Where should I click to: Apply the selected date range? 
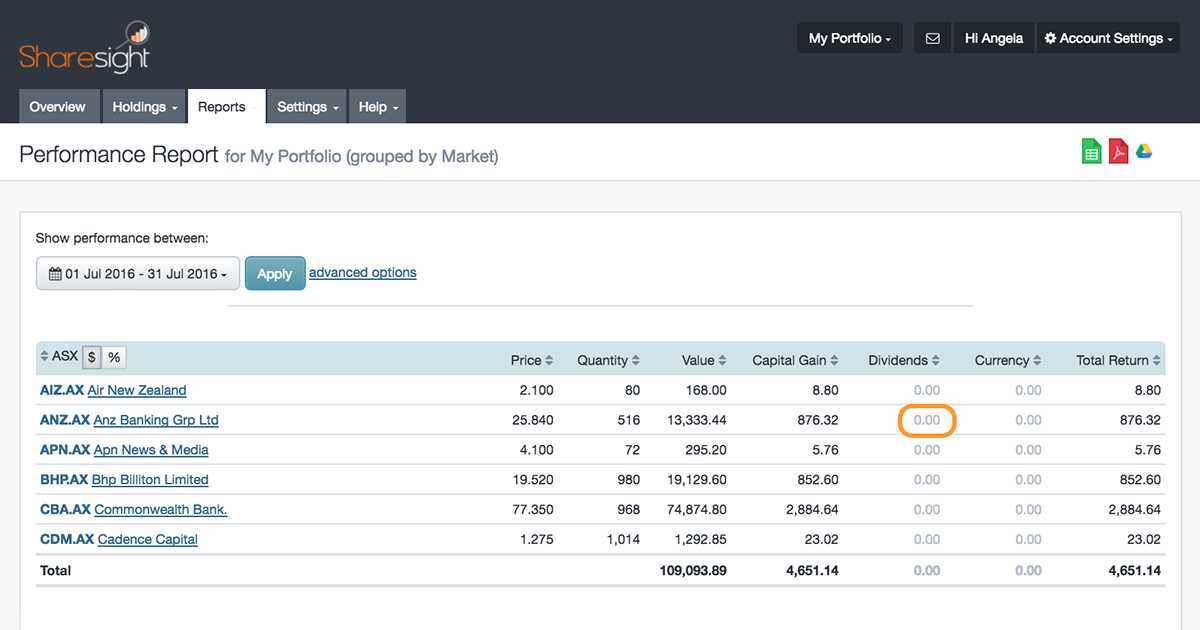coord(274,272)
